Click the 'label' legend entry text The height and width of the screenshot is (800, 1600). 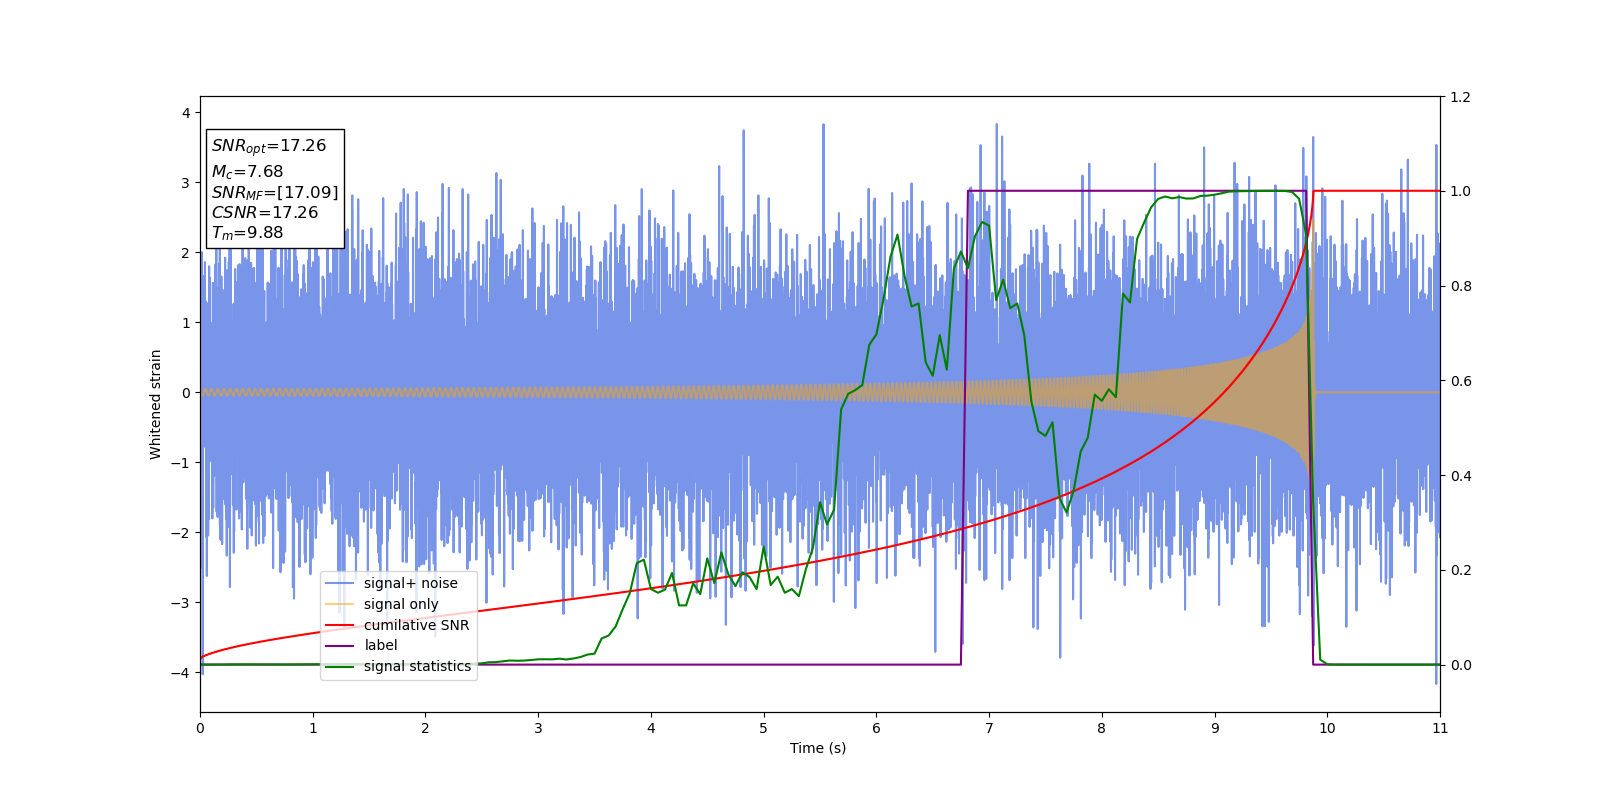pyautogui.click(x=380, y=645)
